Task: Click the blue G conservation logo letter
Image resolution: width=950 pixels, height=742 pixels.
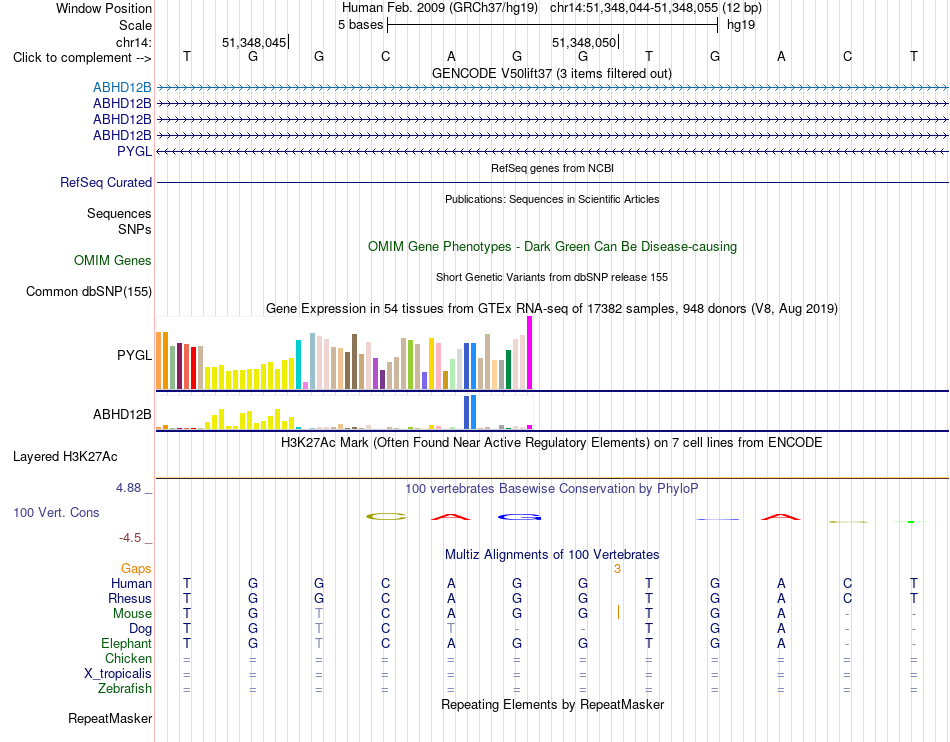Action: point(519,517)
